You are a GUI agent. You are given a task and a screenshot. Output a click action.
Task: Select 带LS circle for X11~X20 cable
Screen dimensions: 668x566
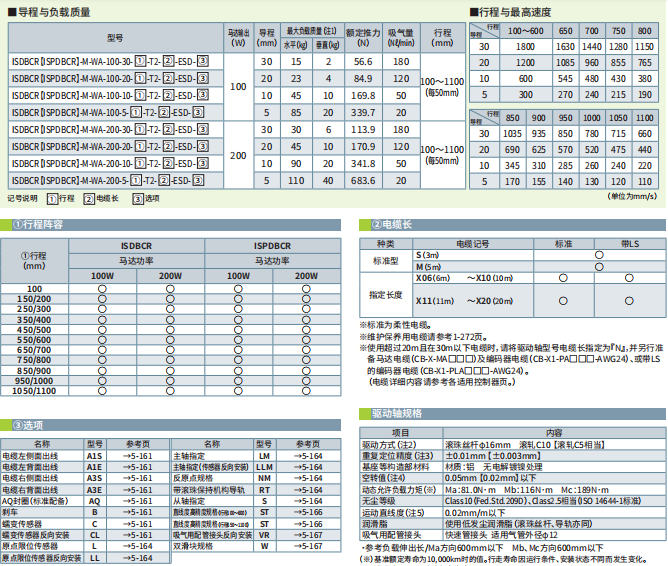(x=628, y=300)
